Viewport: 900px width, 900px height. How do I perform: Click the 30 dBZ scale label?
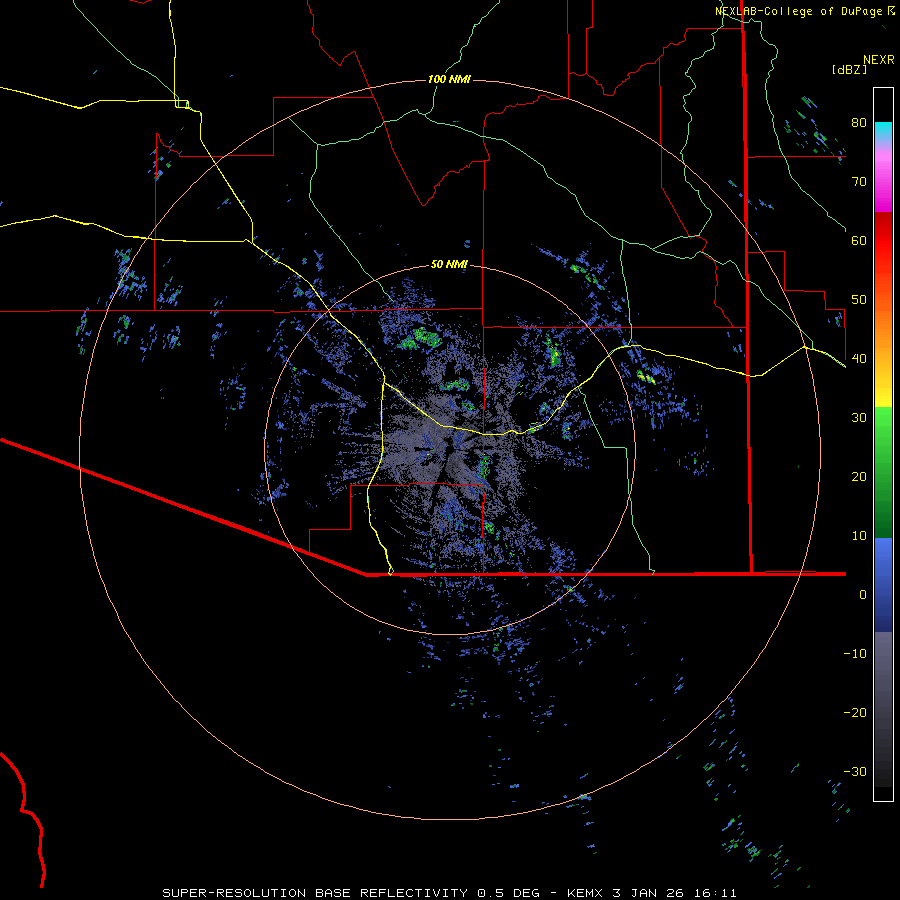(x=859, y=418)
